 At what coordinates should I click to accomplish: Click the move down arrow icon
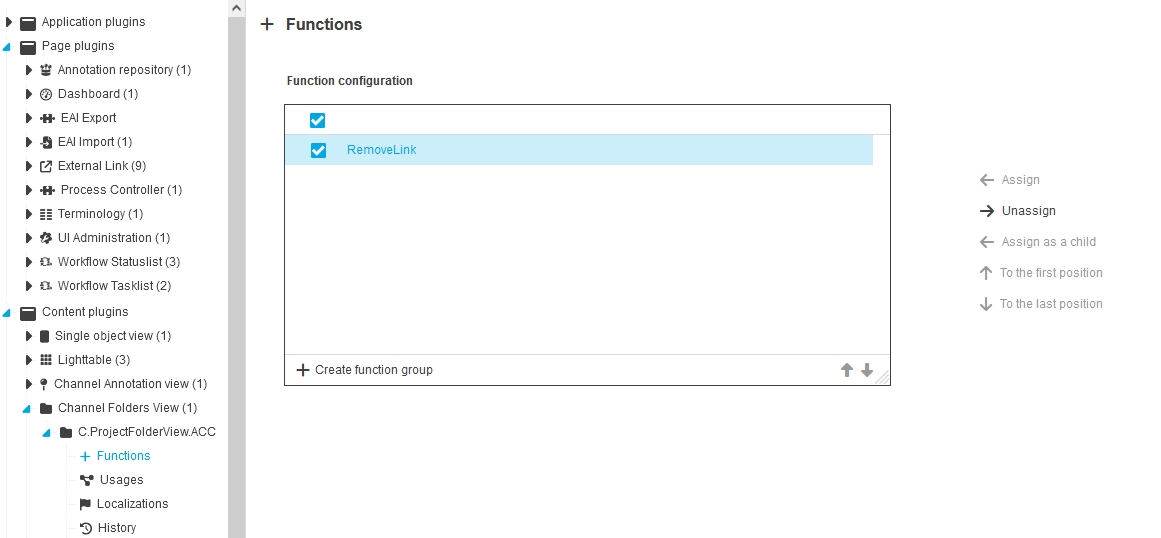(x=867, y=370)
